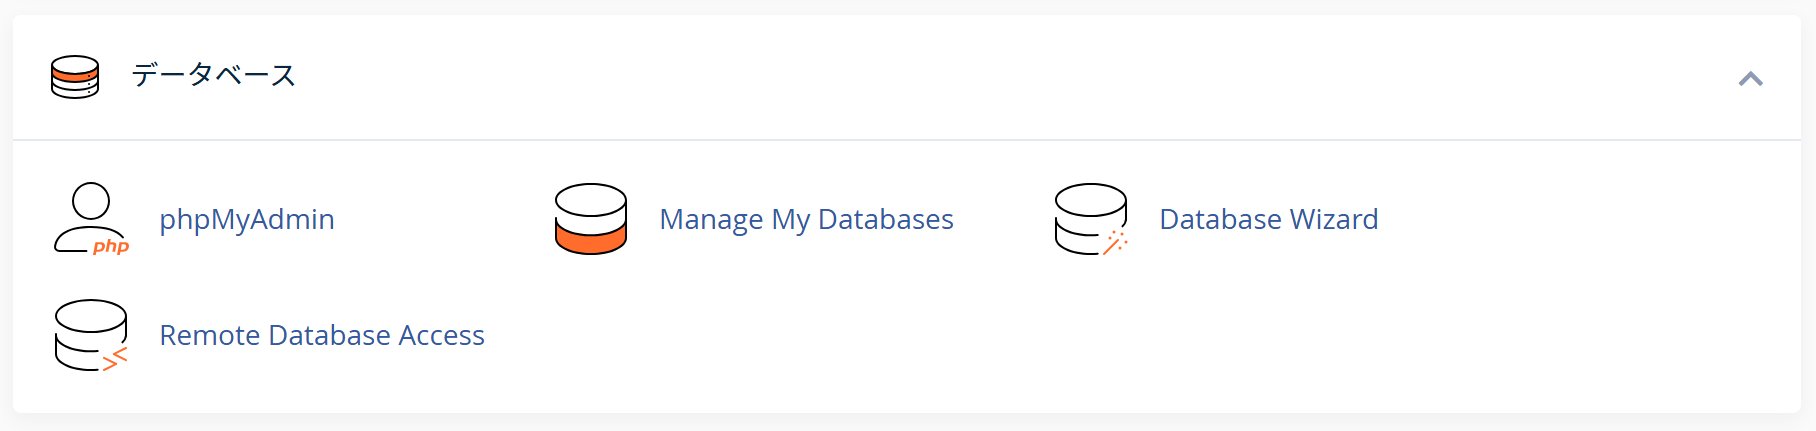Click the word Access in Remote Database Access
The image size is (1816, 431).
pos(441,335)
